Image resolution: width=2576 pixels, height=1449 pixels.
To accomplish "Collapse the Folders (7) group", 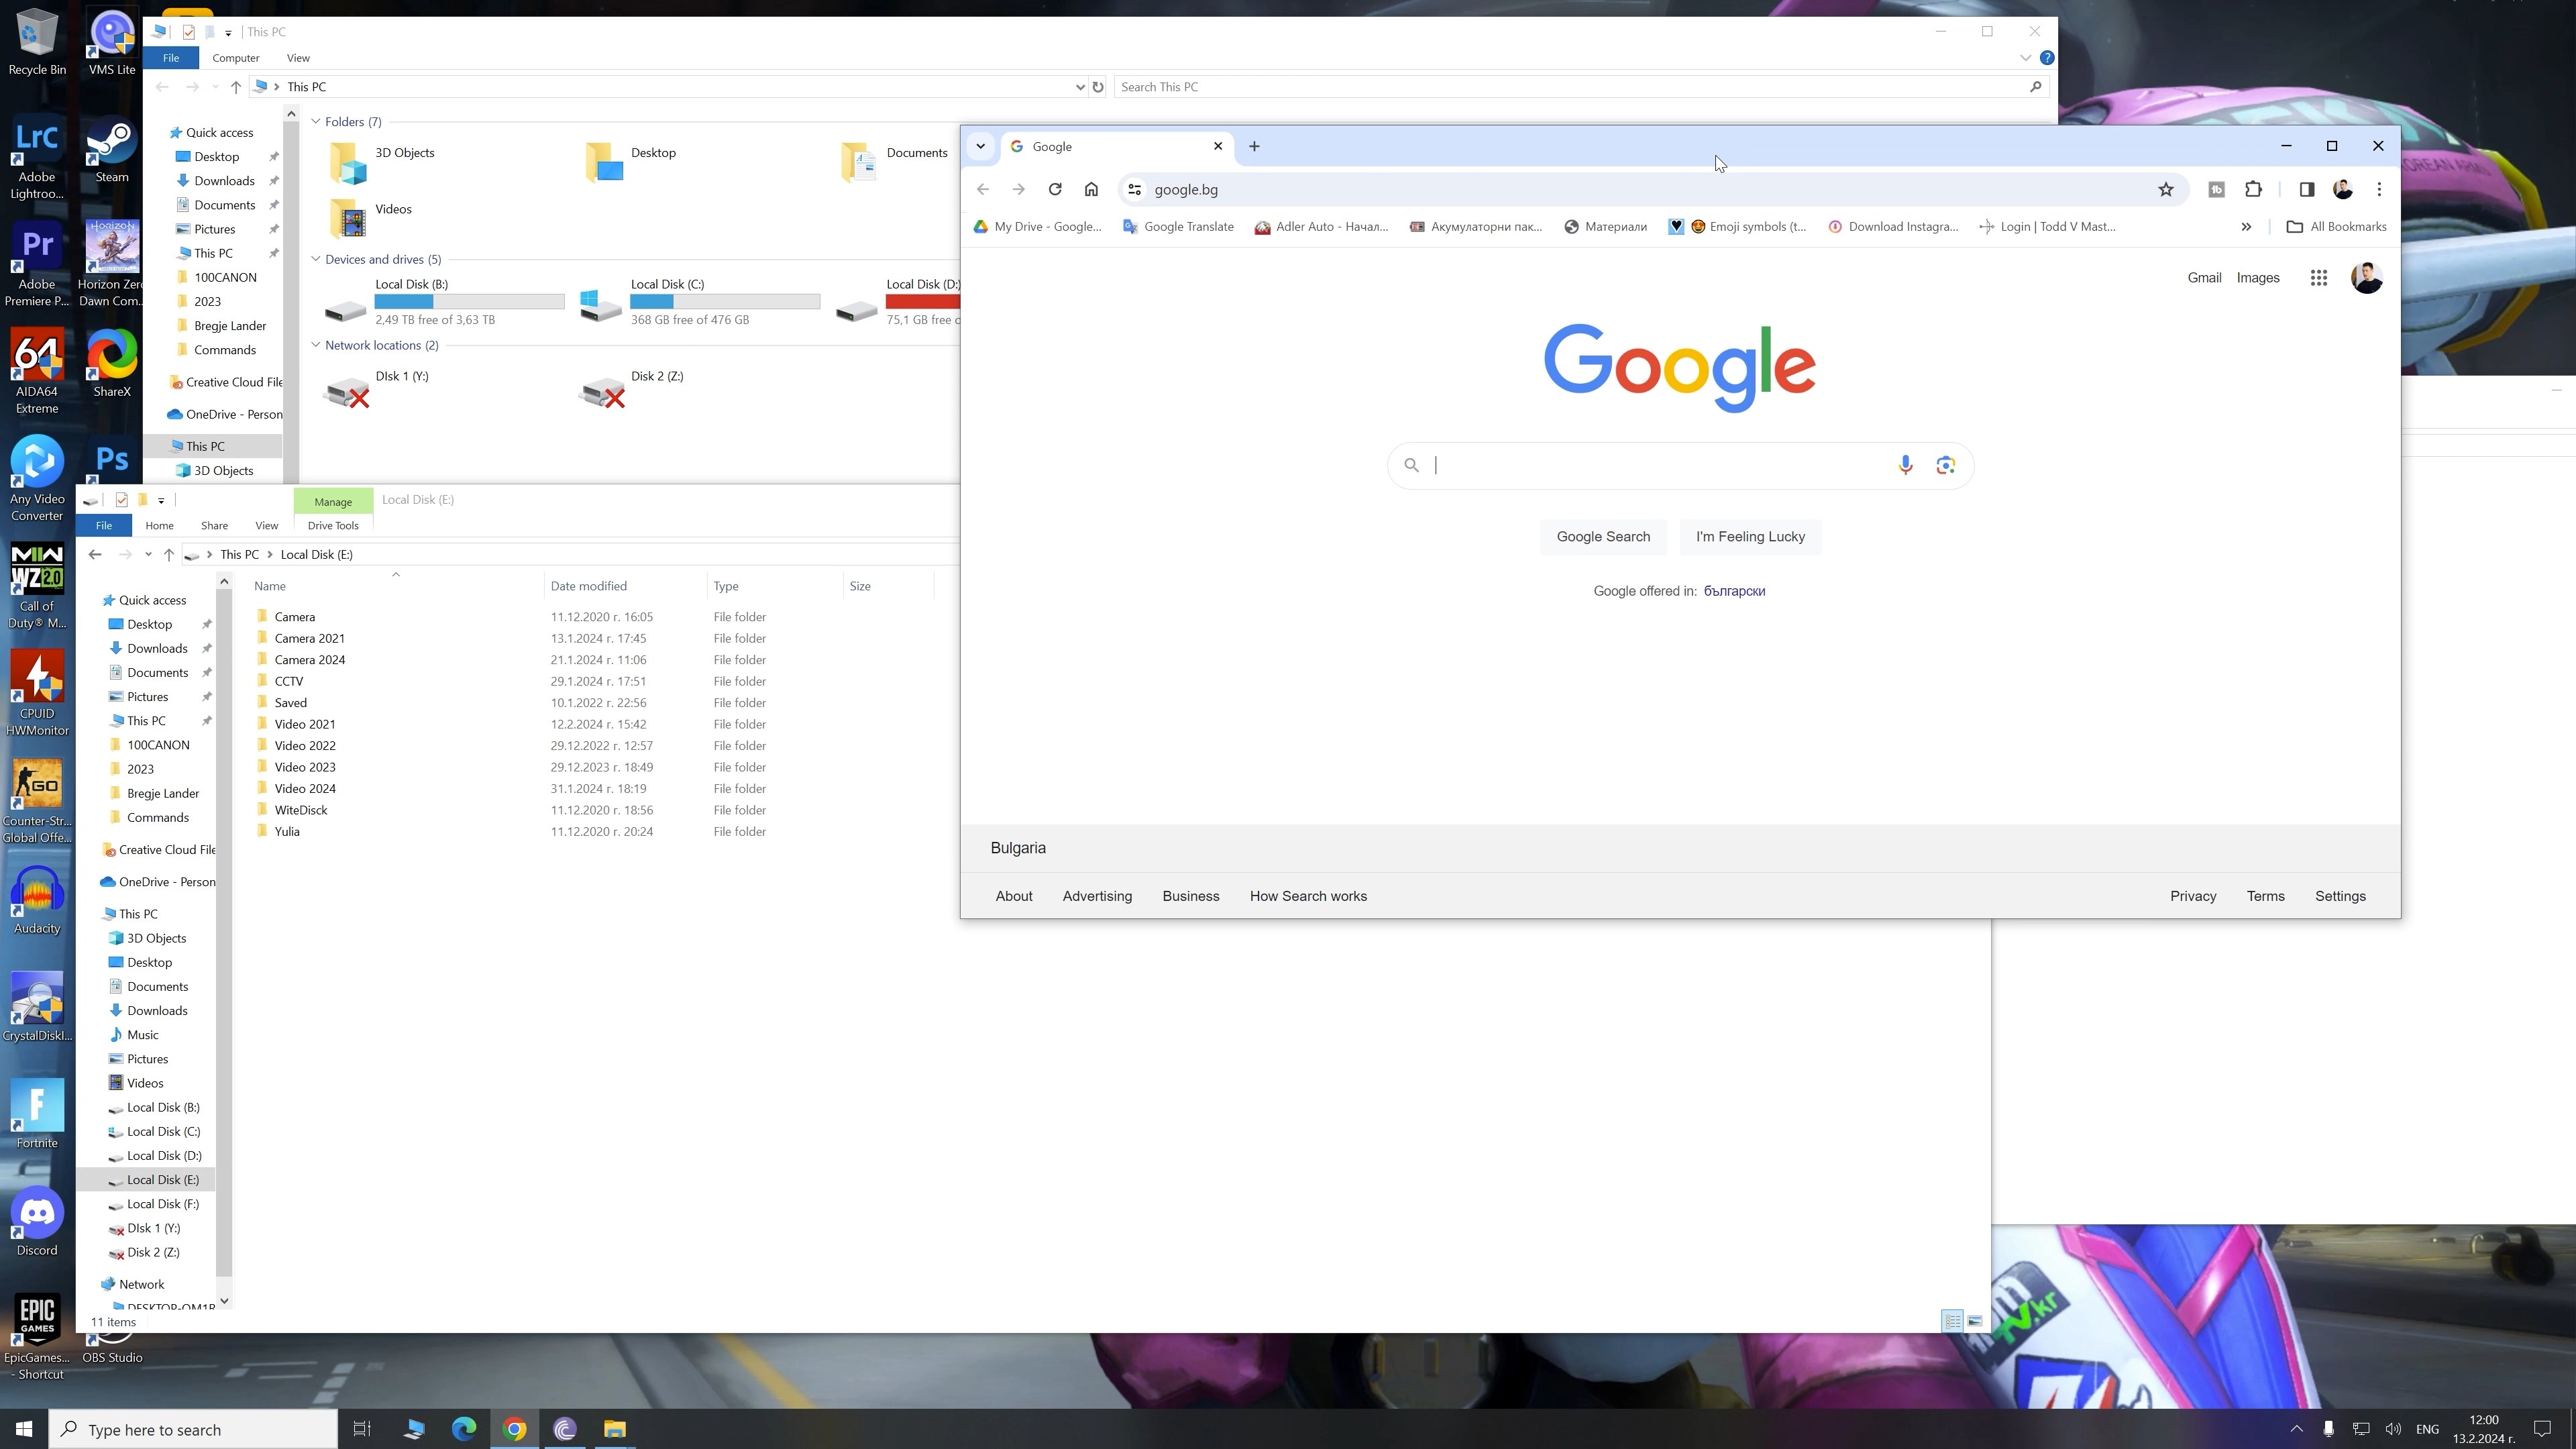I will point(316,122).
